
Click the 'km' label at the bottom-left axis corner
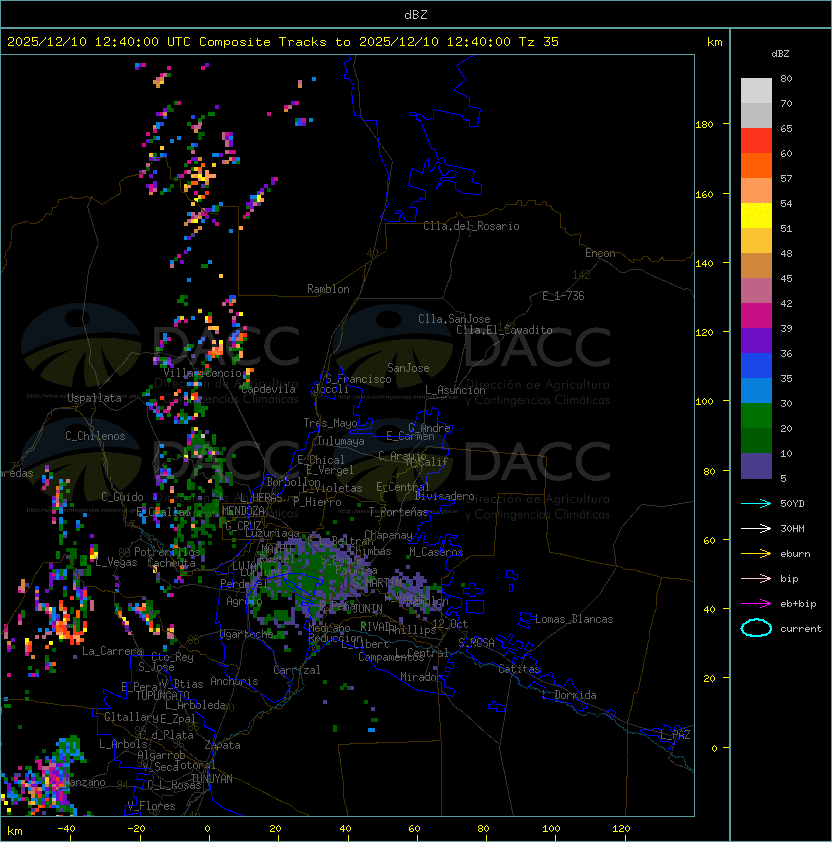15,831
